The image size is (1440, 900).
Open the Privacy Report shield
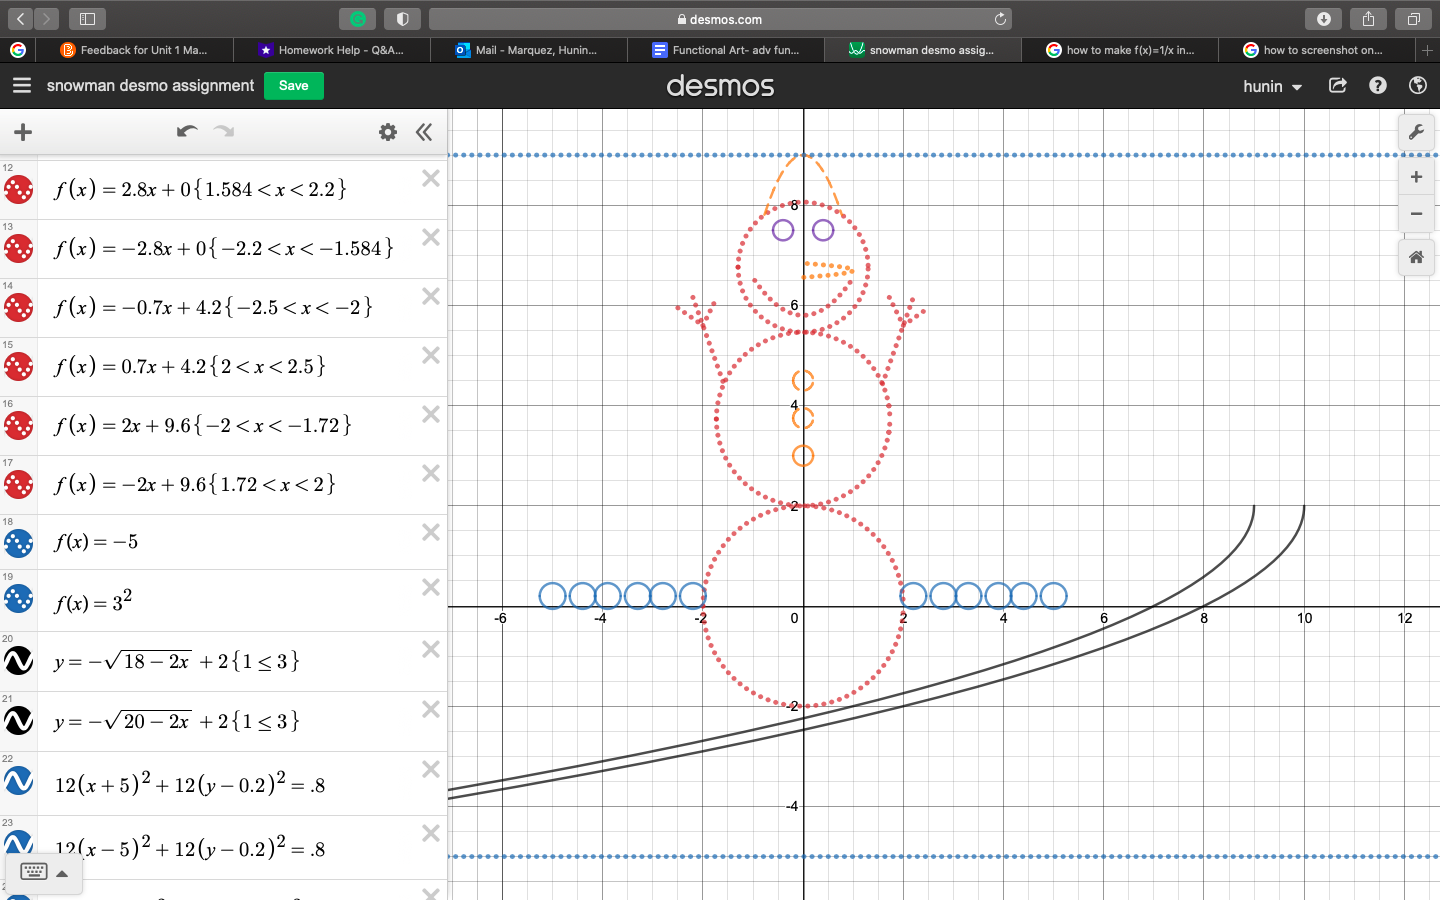click(x=402, y=19)
